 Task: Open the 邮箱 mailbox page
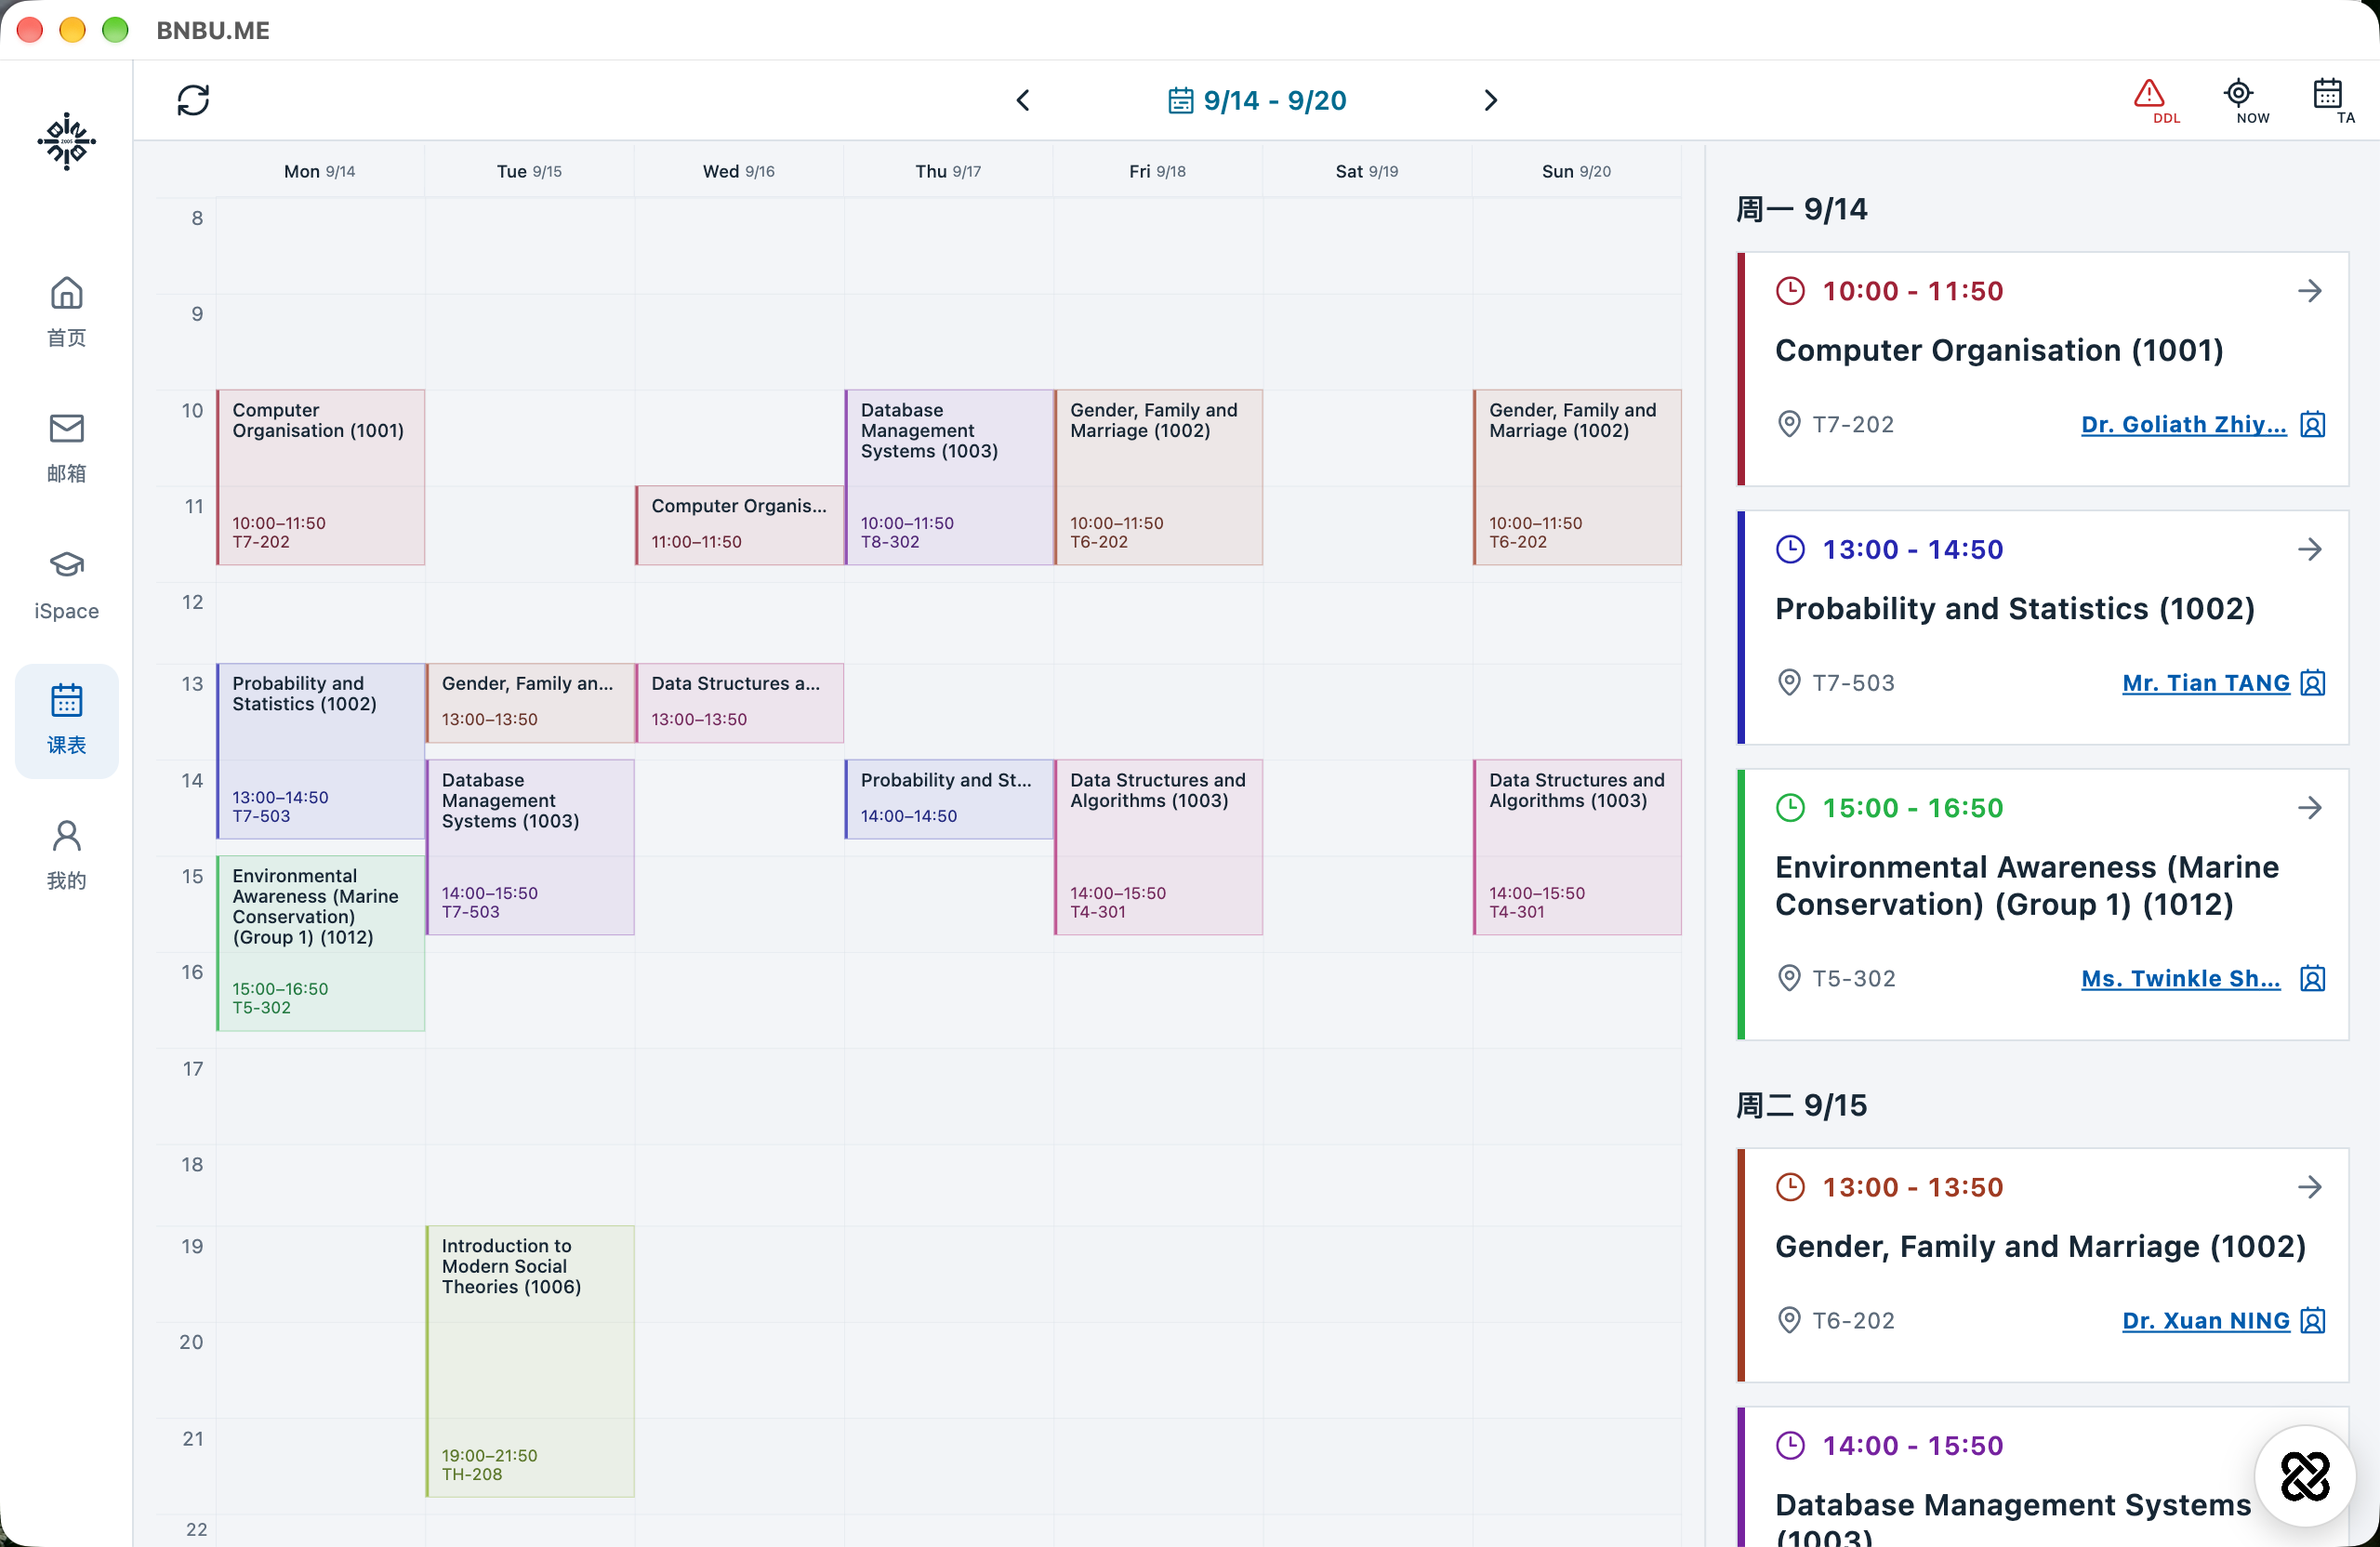[66, 447]
